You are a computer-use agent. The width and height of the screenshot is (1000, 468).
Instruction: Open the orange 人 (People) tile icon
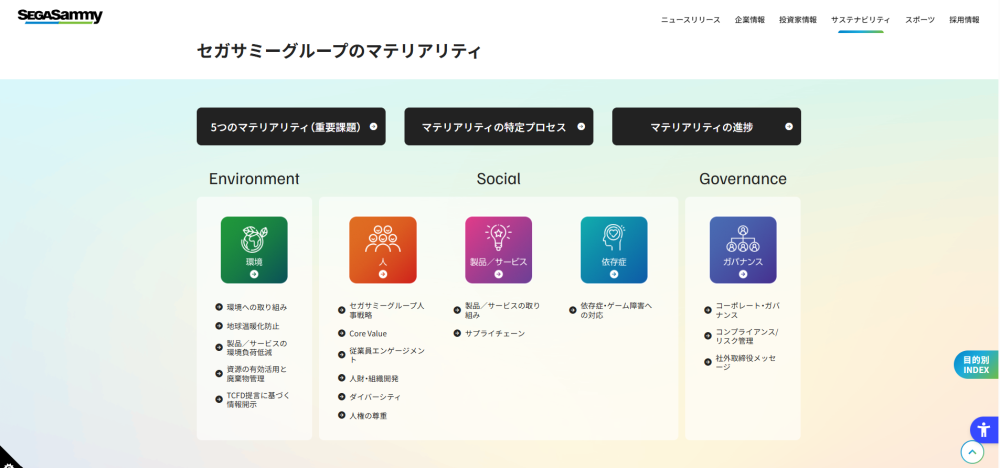382,249
